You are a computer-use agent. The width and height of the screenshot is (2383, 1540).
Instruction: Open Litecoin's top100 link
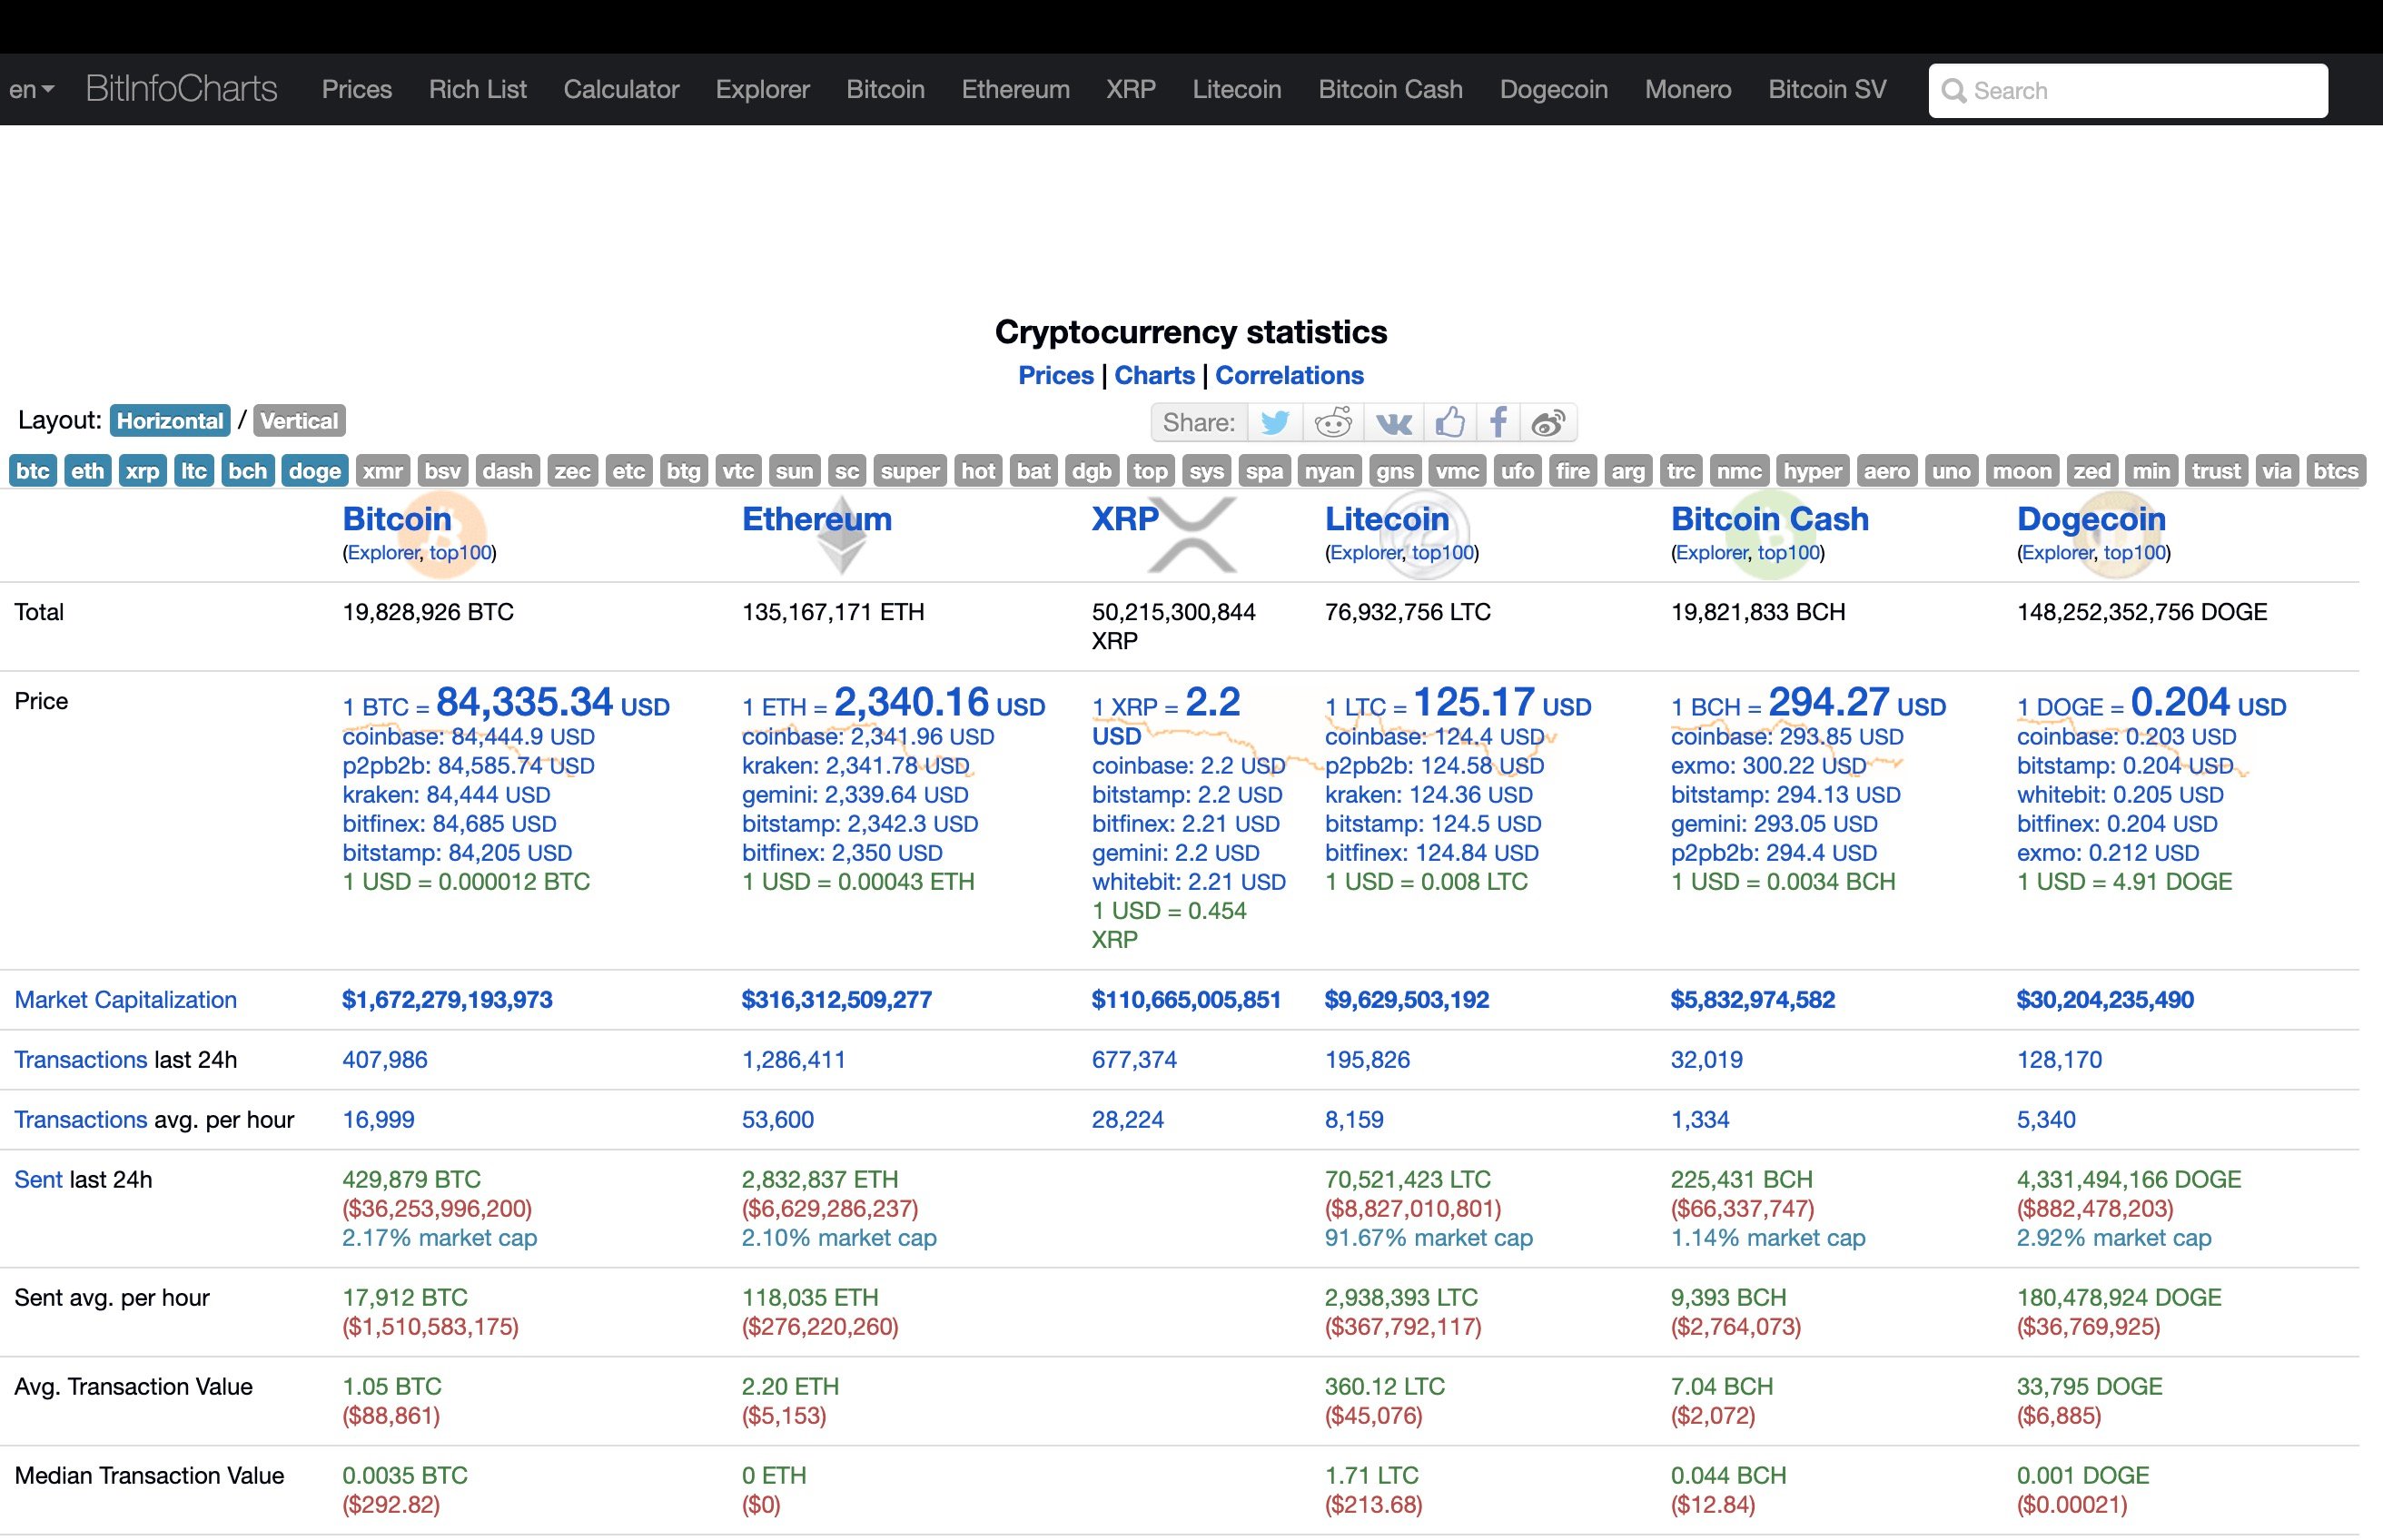1443,553
